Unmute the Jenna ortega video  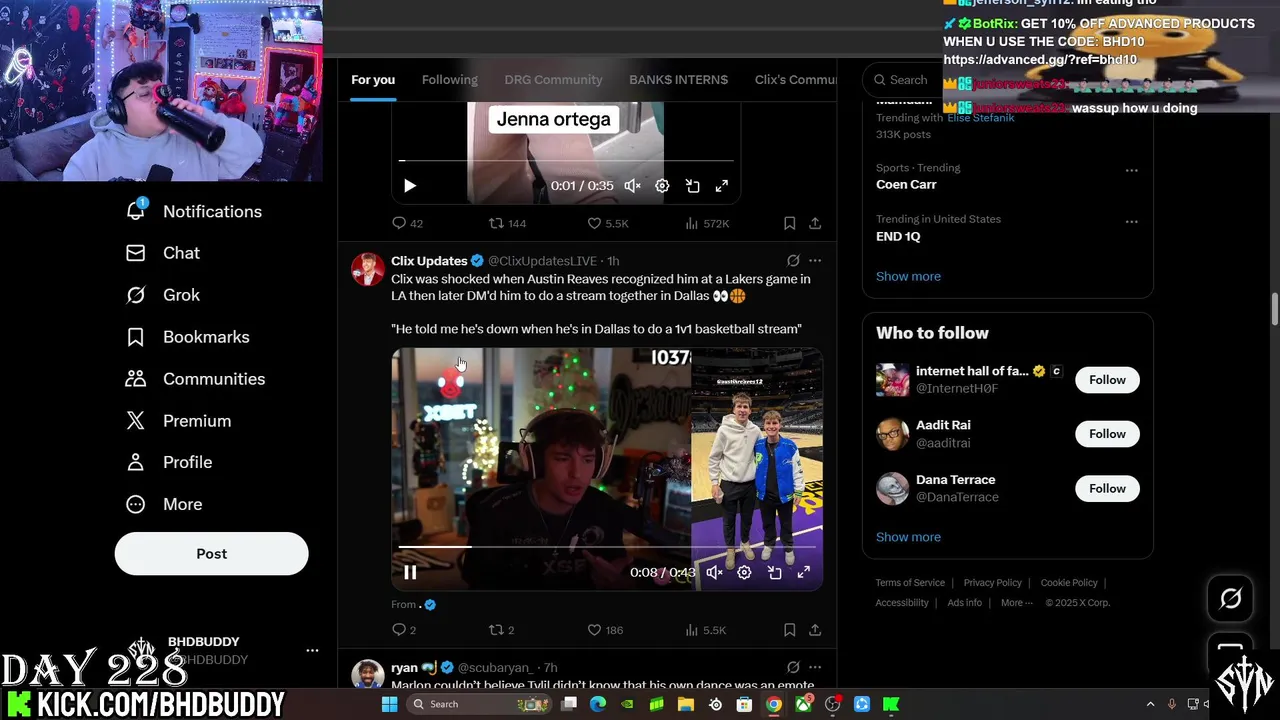pyautogui.click(x=632, y=186)
